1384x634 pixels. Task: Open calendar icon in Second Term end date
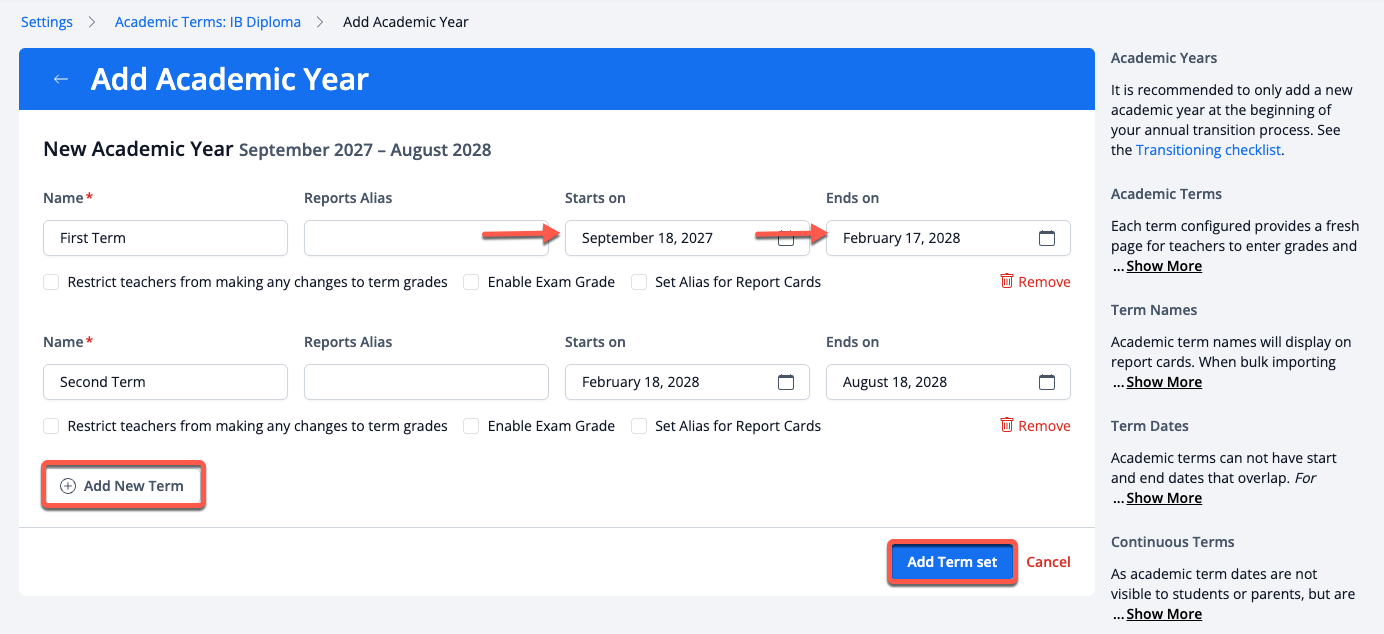[1047, 382]
